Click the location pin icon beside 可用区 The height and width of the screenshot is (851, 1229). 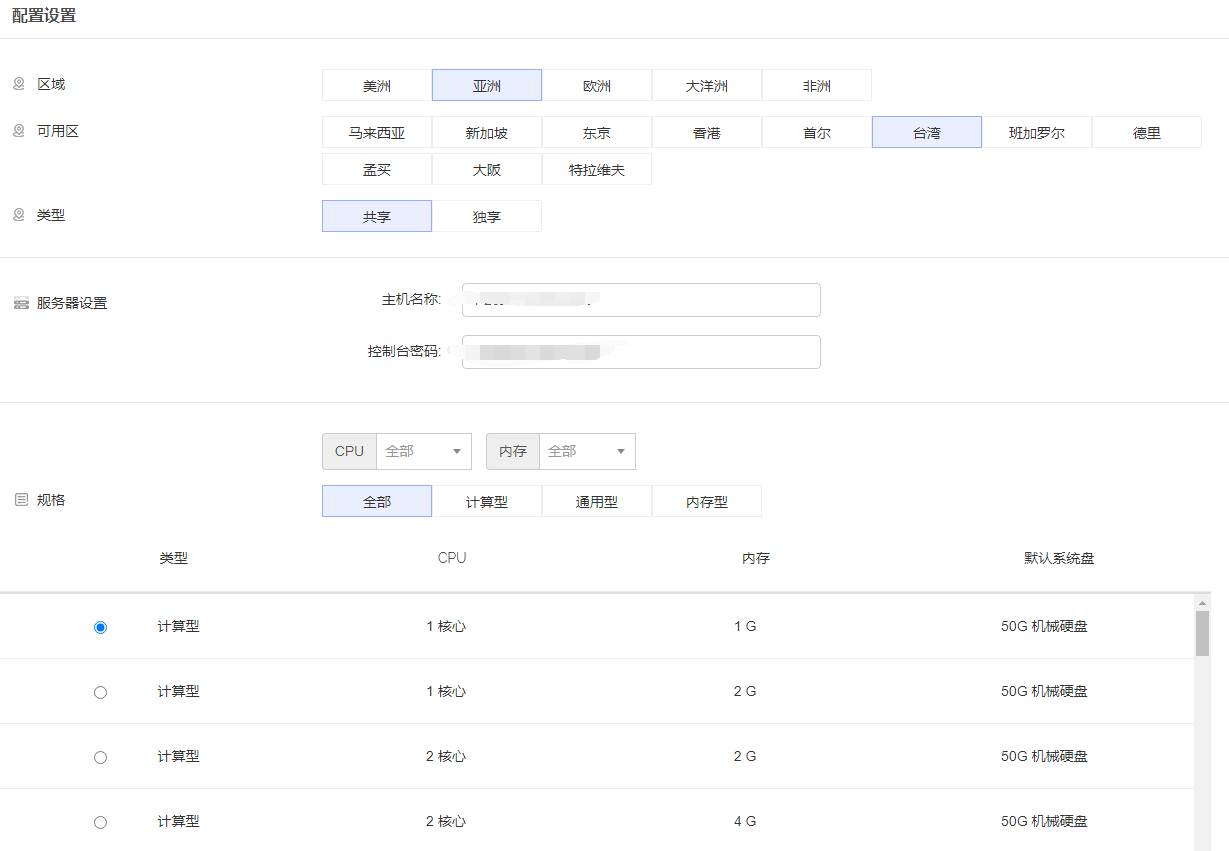click(19, 131)
